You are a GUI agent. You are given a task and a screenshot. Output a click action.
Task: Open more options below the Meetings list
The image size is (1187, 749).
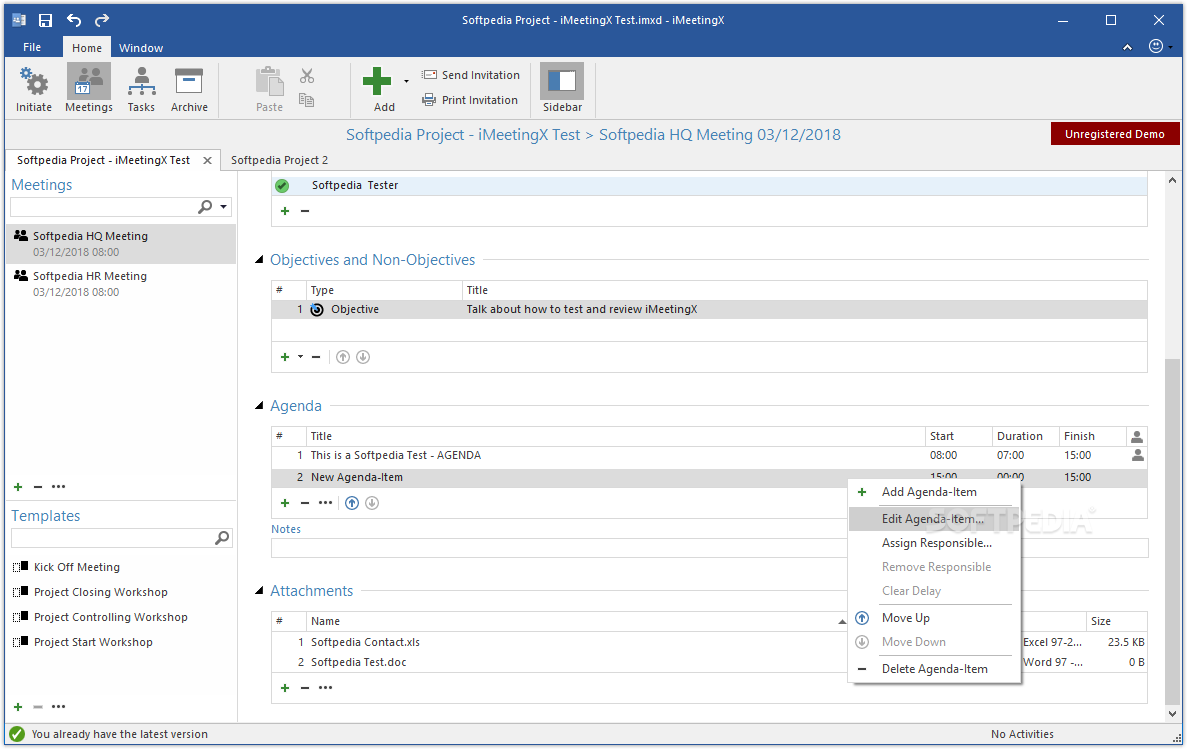[58, 487]
